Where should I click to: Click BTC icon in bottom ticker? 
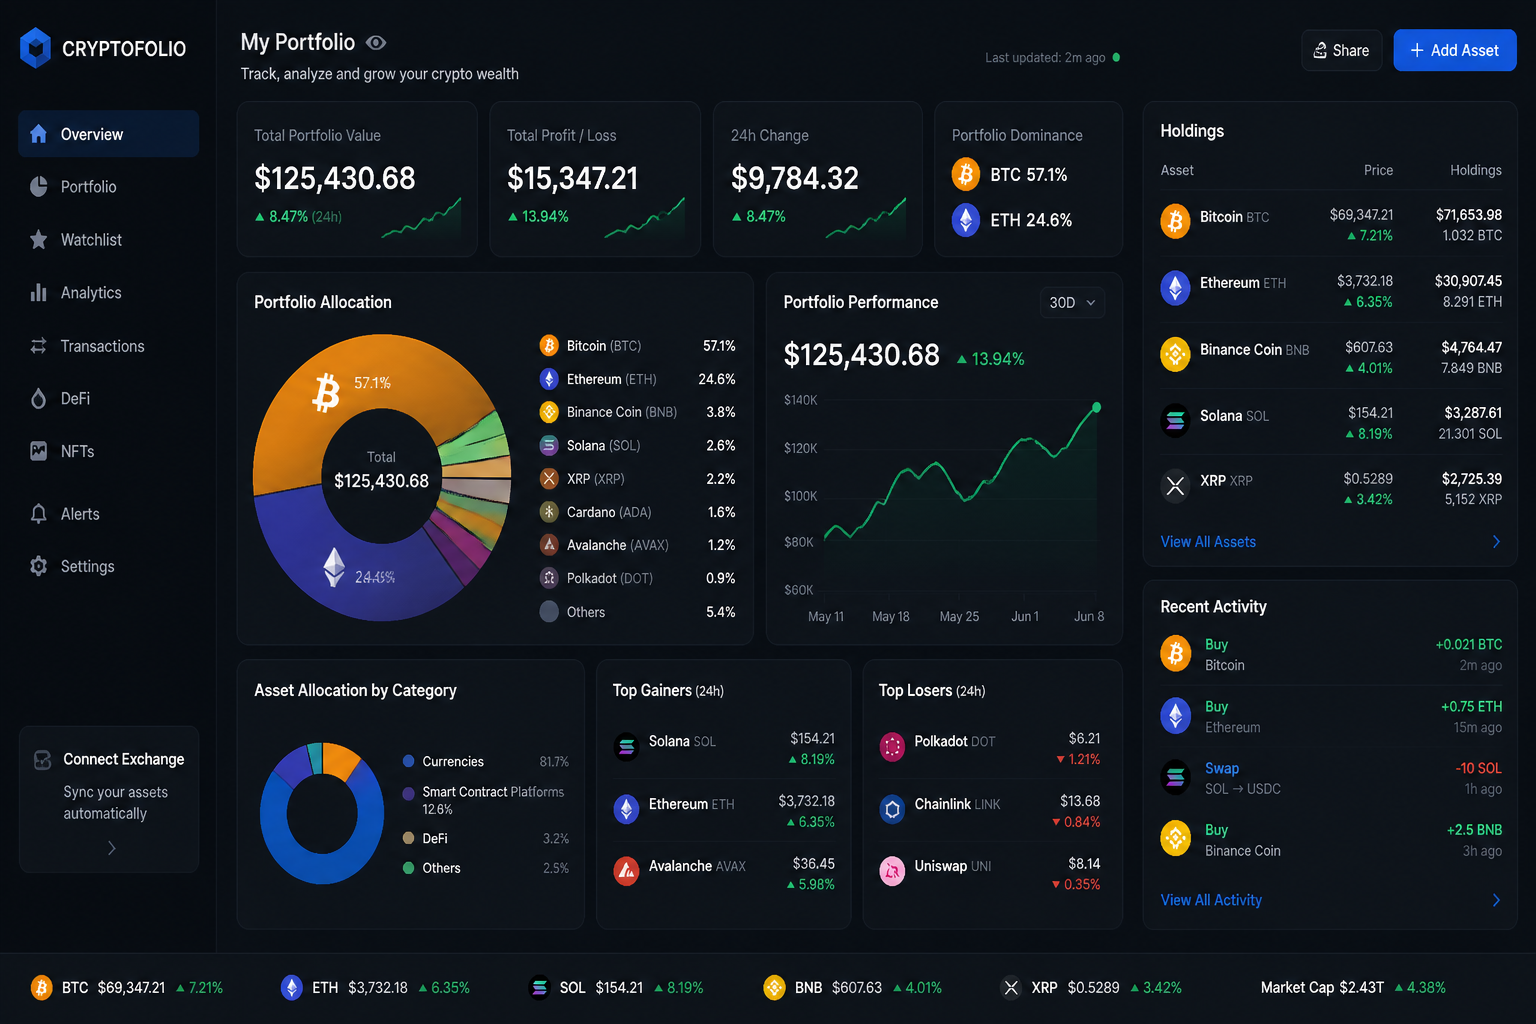pyautogui.click(x=41, y=988)
